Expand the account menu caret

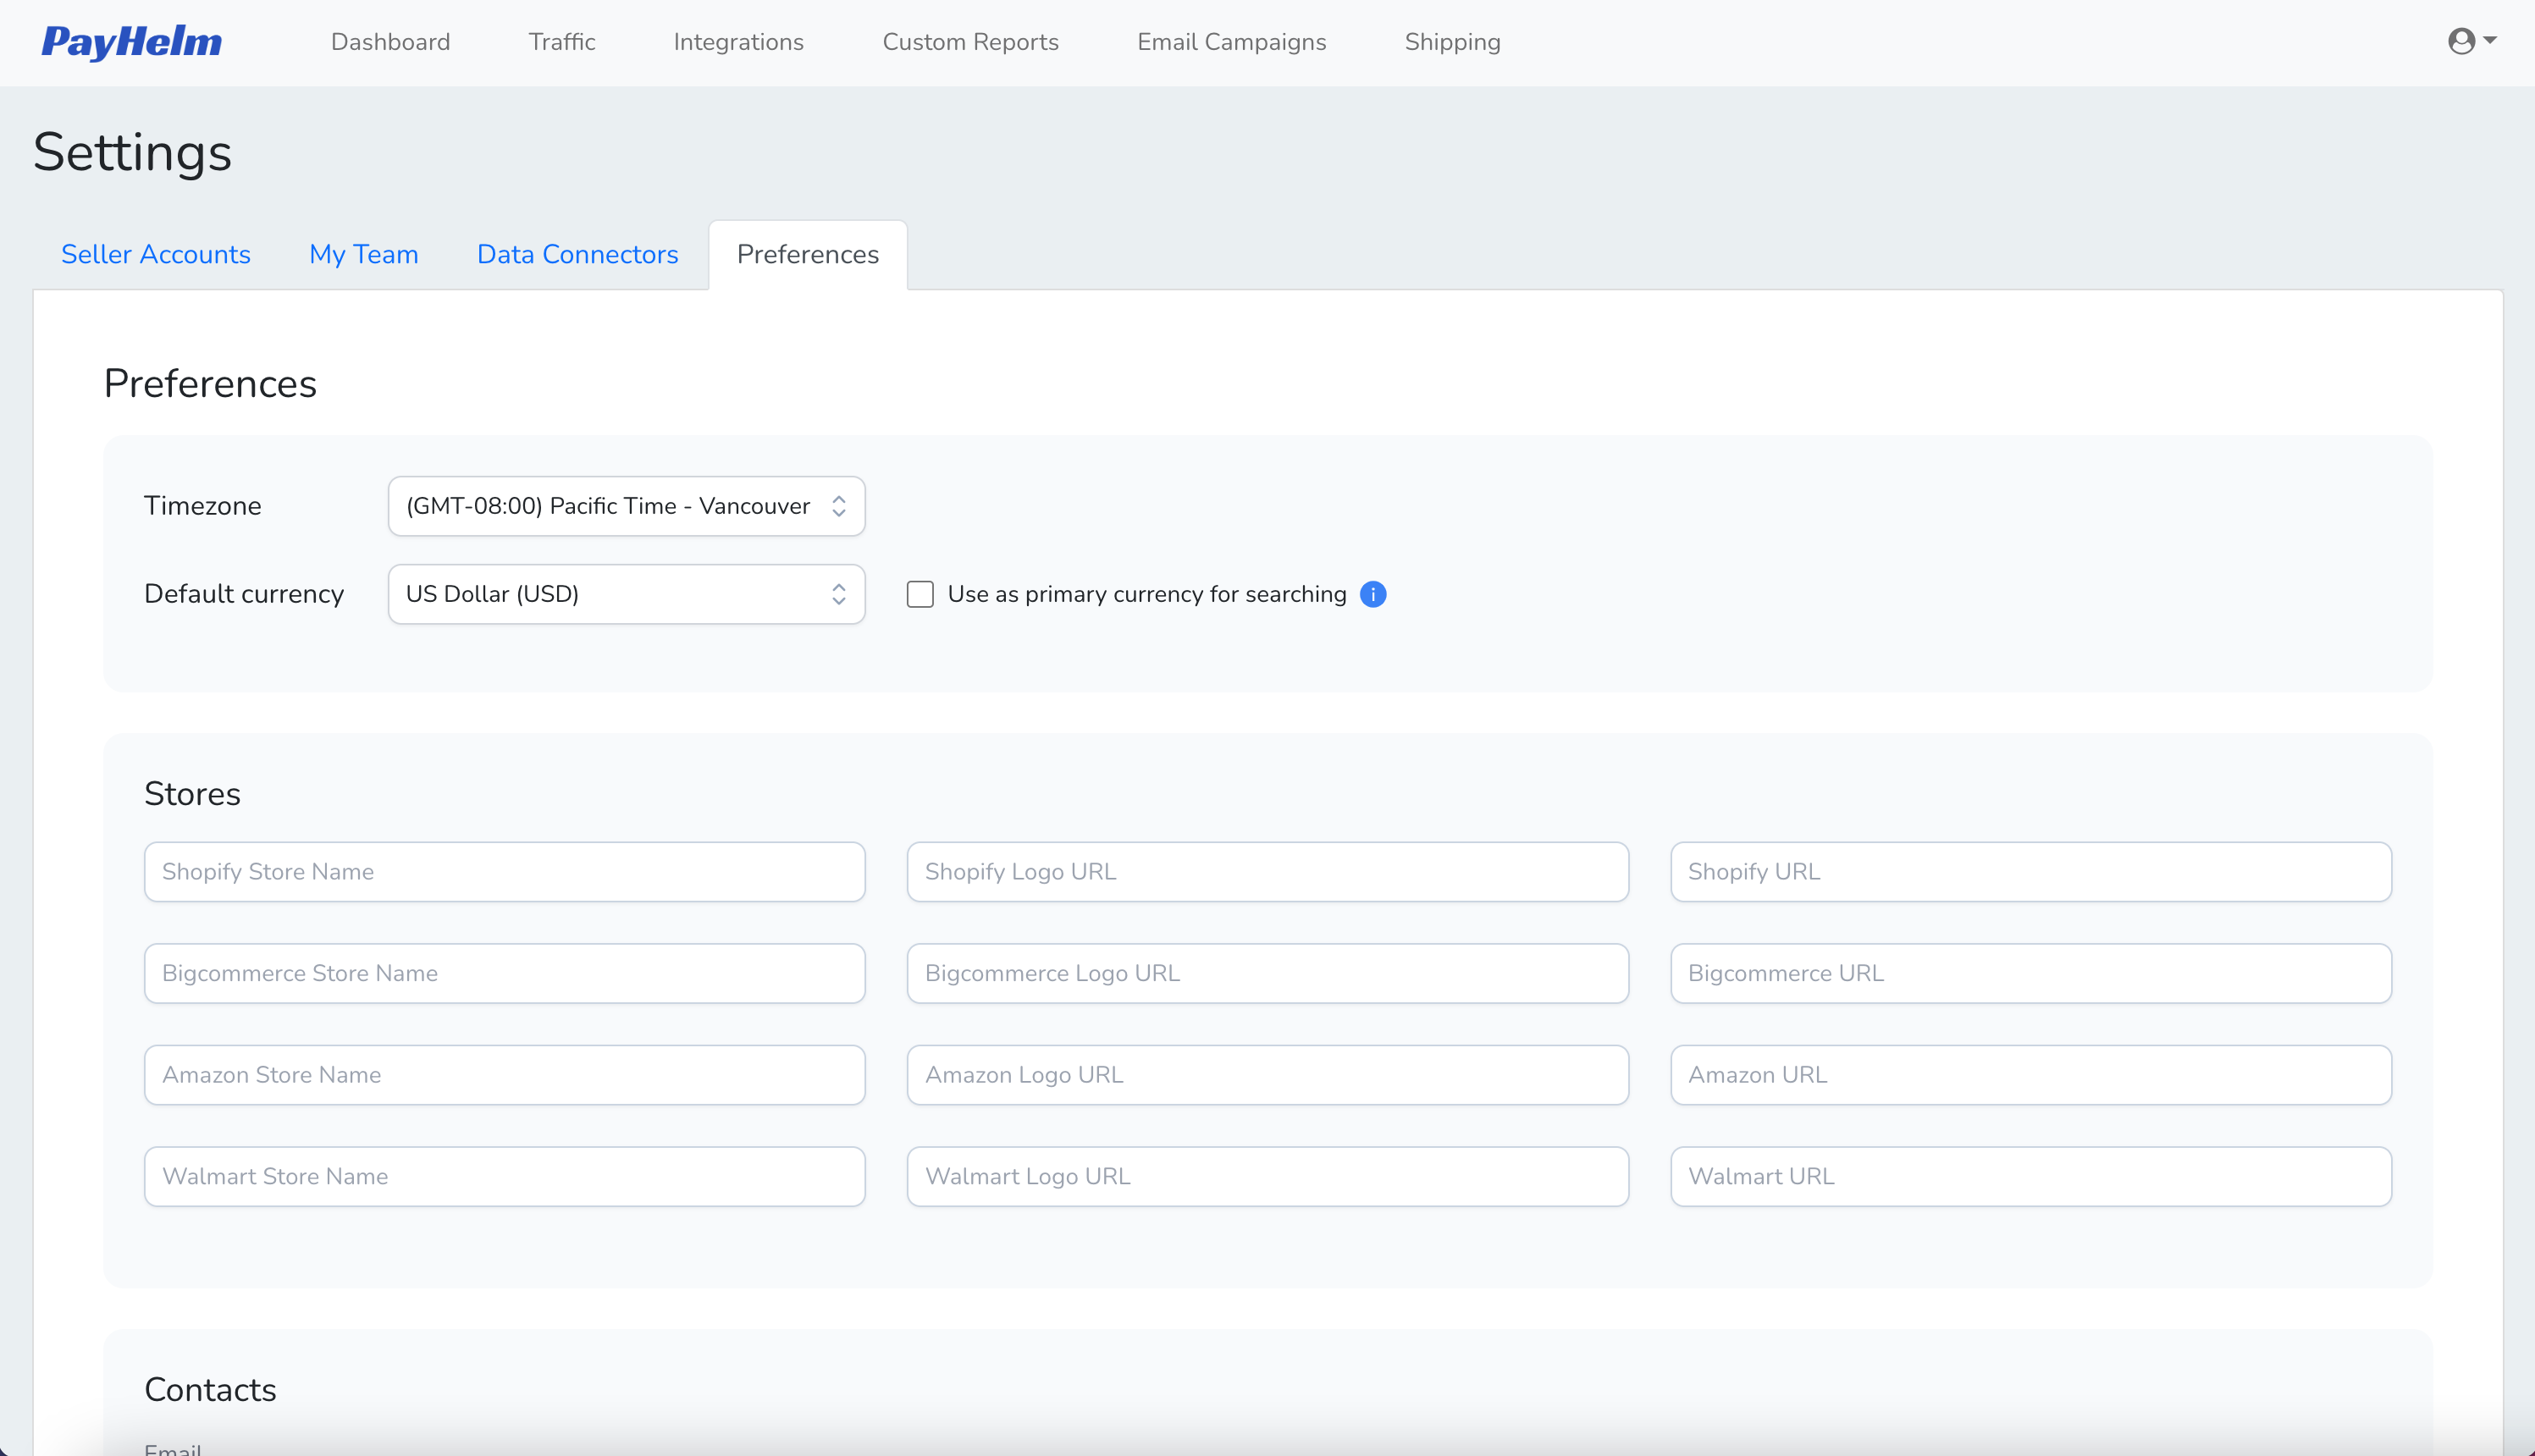pos(2490,41)
